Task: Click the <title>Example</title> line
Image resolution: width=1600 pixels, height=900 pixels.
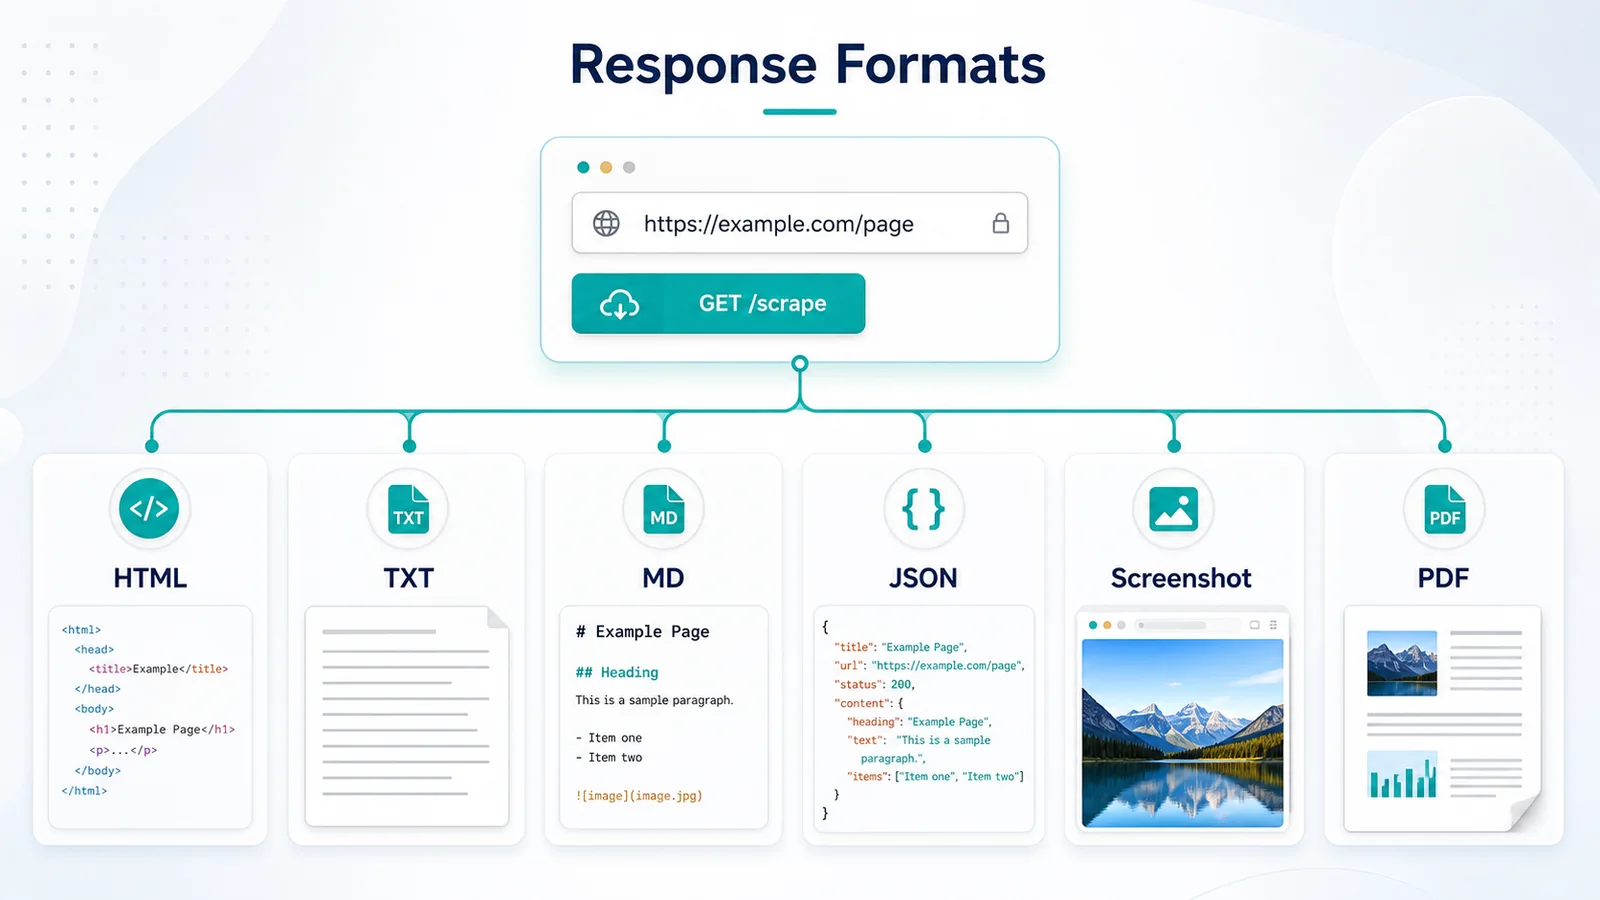Action: click(158, 669)
